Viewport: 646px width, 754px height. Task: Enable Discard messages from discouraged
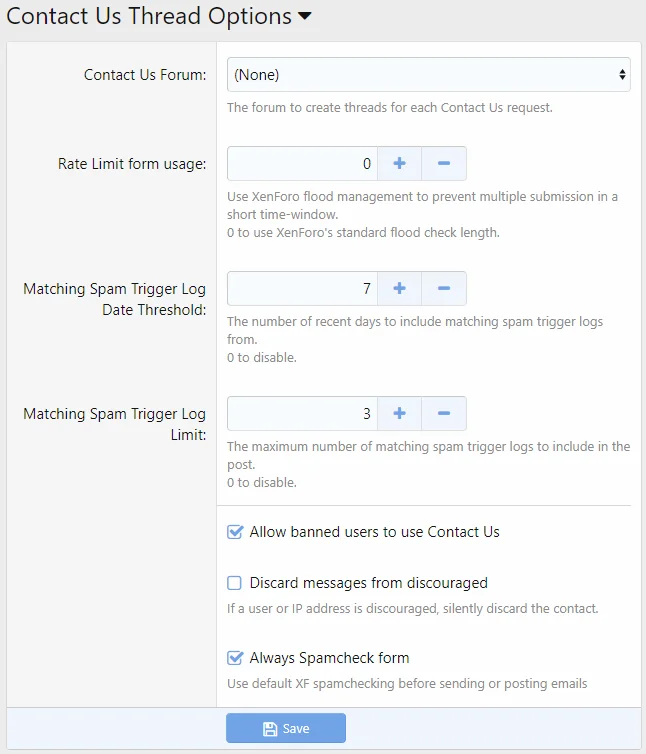click(x=235, y=583)
